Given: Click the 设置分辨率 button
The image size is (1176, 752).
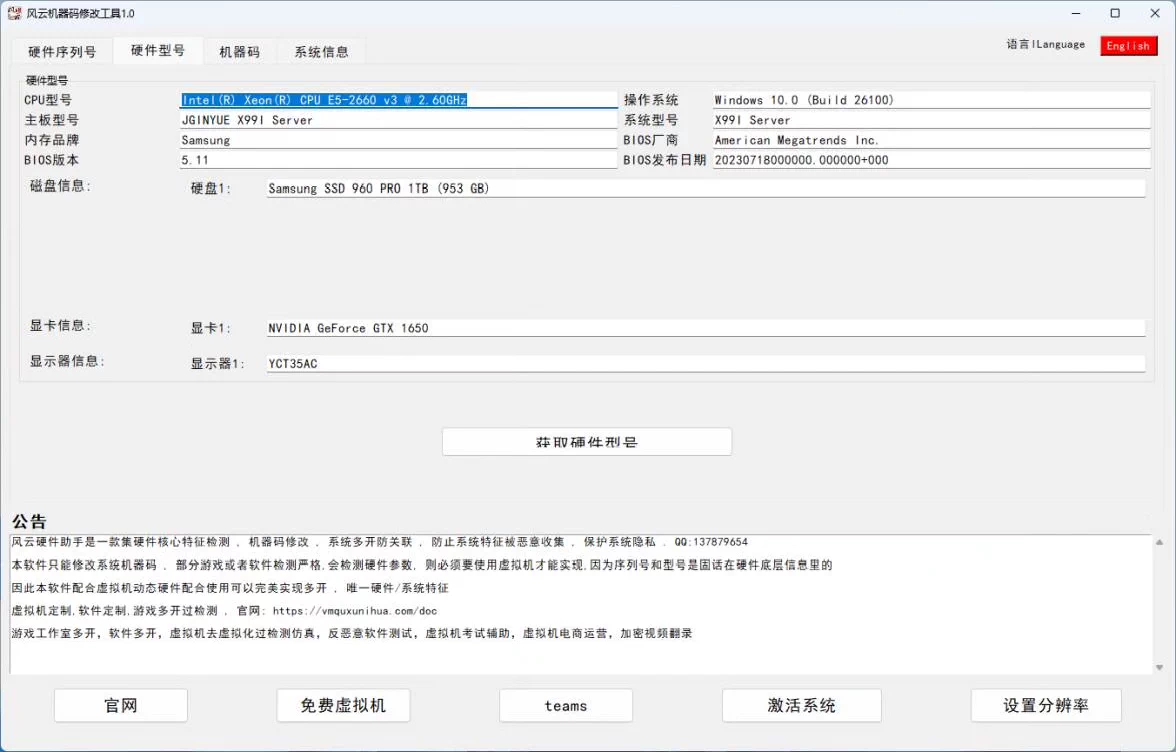Looking at the screenshot, I should (x=1046, y=705).
